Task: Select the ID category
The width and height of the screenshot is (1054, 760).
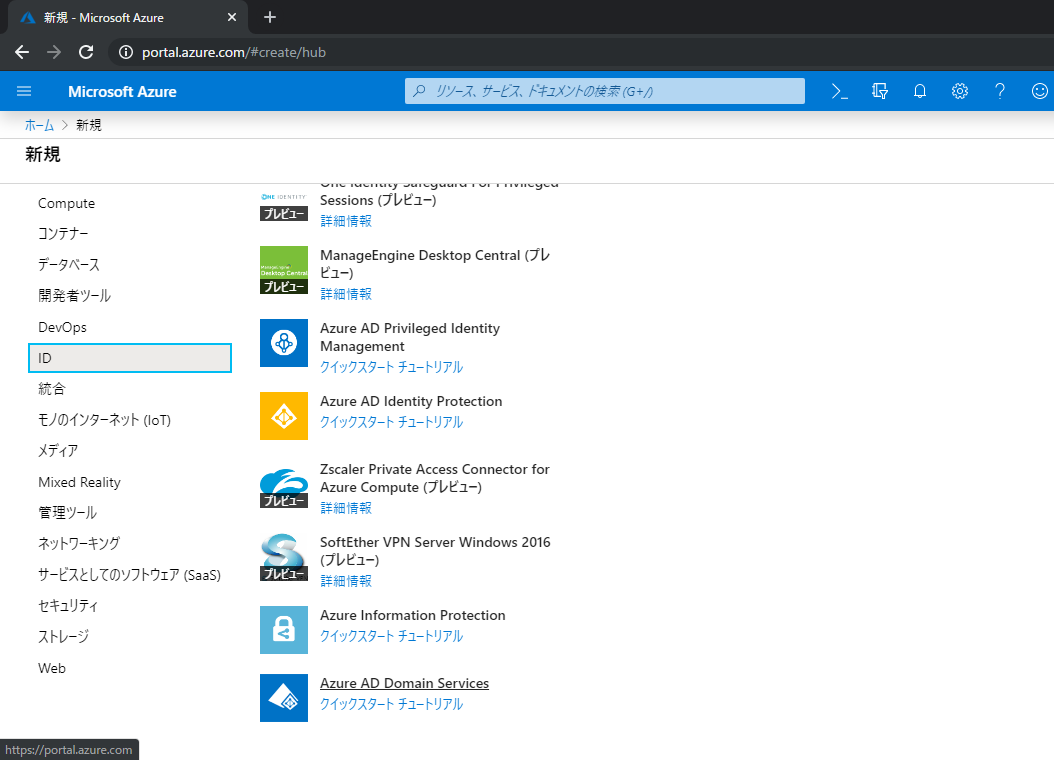Action: pos(130,358)
